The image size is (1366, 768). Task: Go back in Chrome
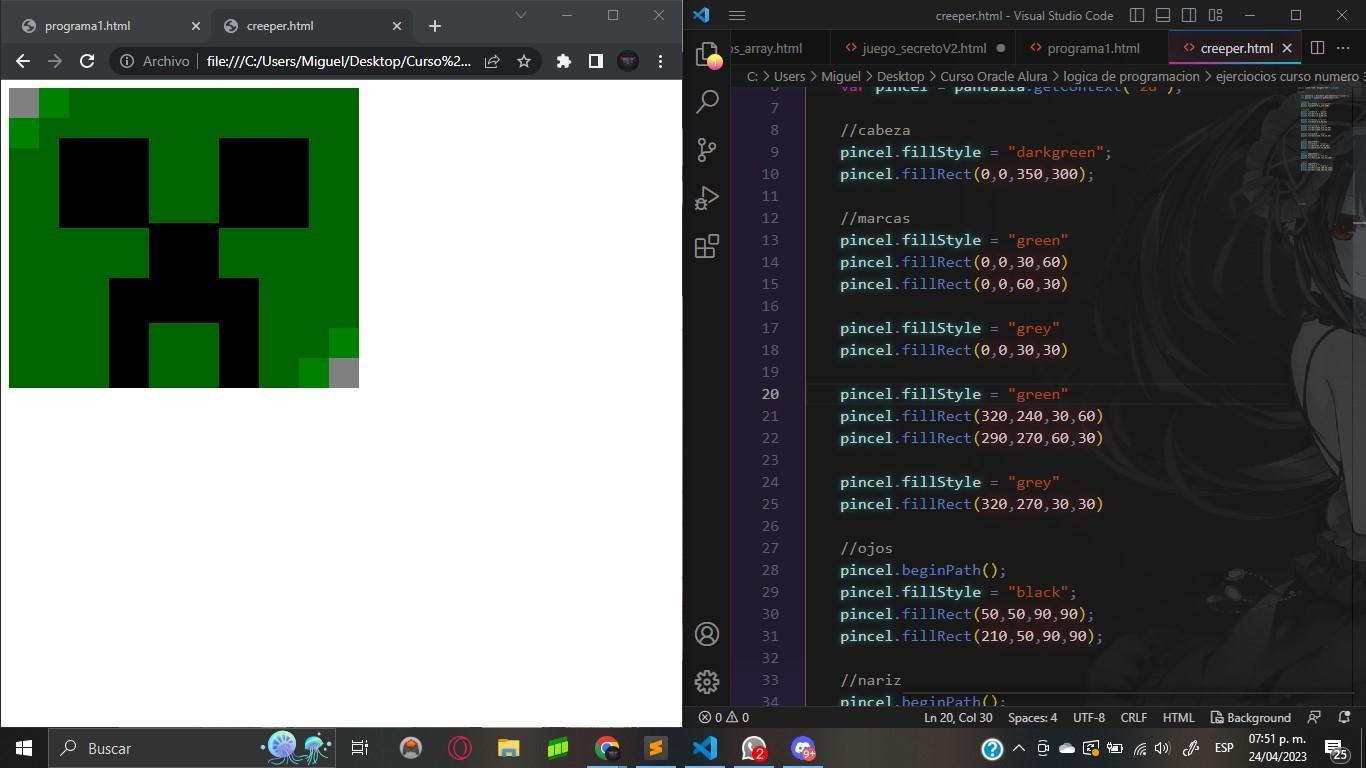click(23, 61)
